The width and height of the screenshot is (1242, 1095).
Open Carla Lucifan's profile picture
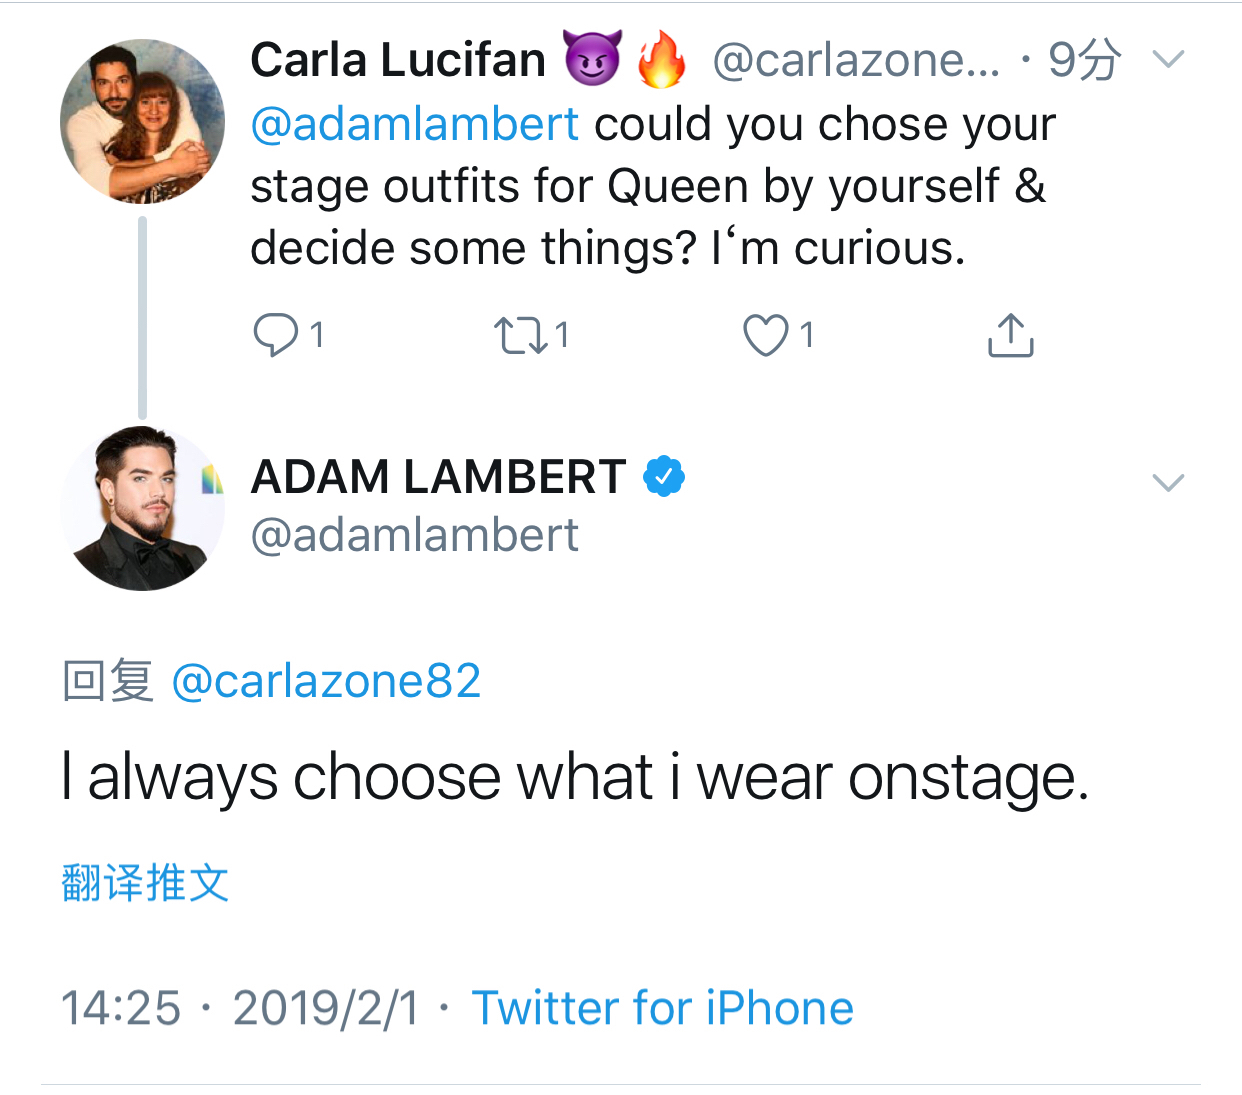pos(142,121)
